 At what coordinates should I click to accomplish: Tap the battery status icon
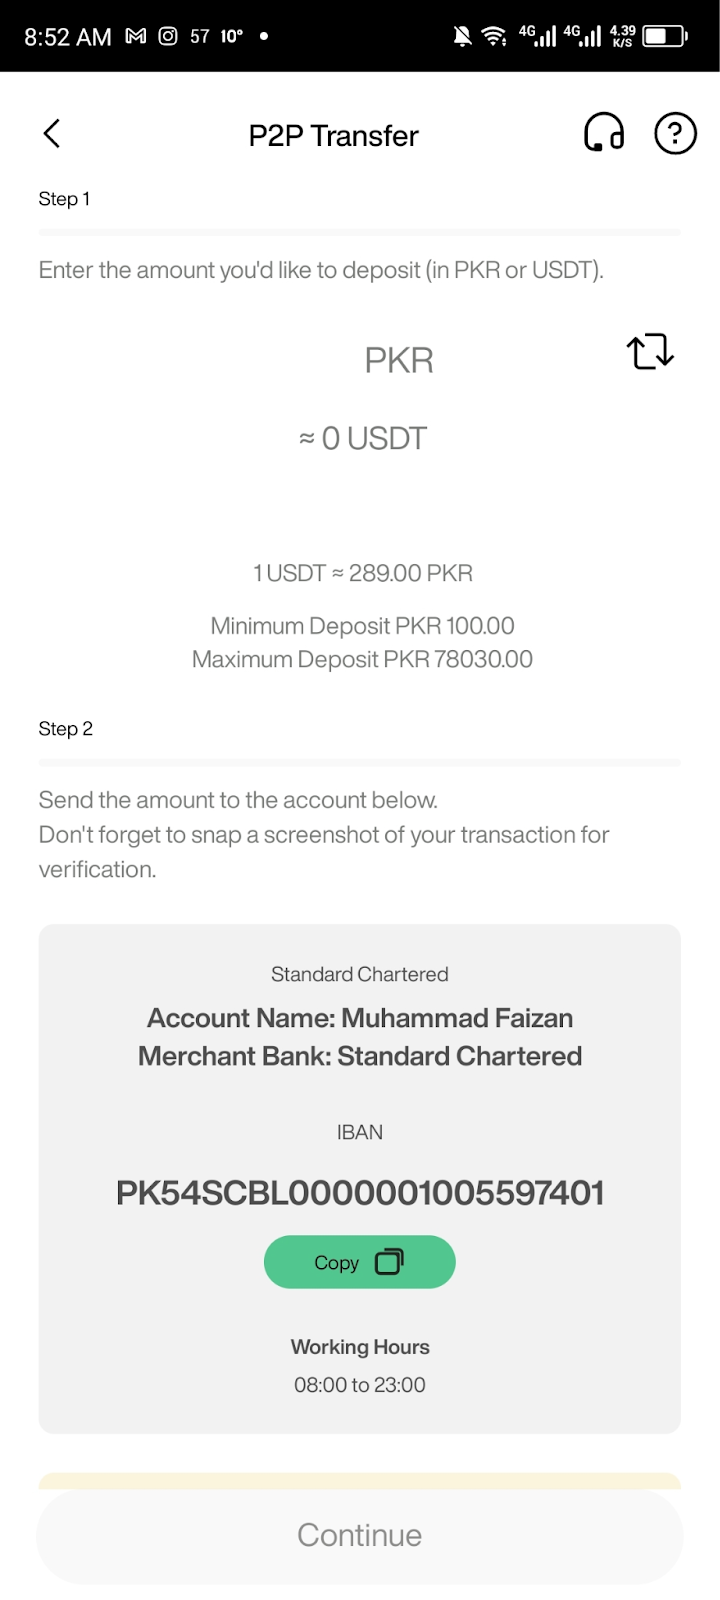[665, 37]
